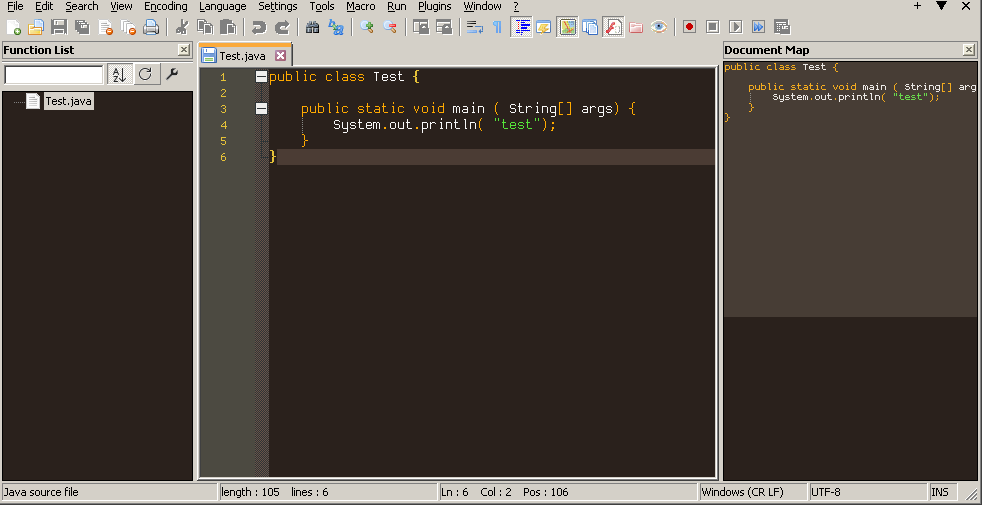The image size is (982, 505).
Task: Collapse the class Test fold on line 1
Action: click(262, 77)
